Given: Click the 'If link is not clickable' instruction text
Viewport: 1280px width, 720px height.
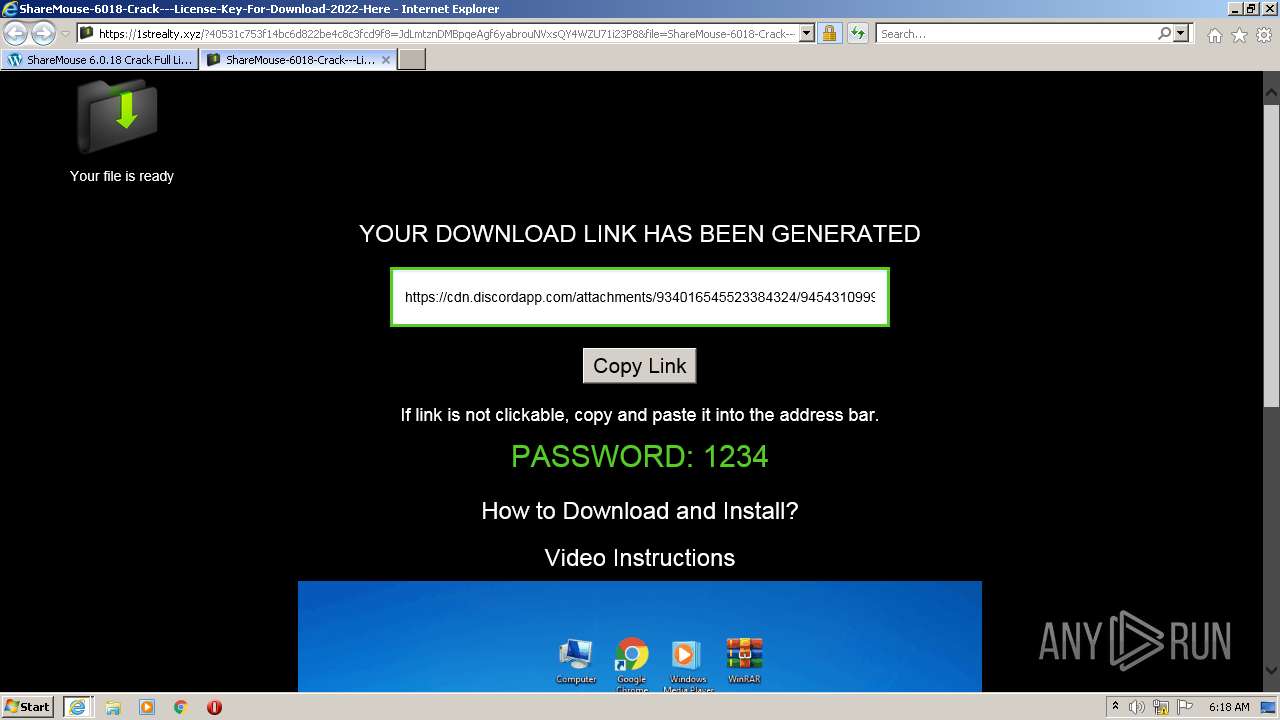Looking at the screenshot, I should point(640,415).
